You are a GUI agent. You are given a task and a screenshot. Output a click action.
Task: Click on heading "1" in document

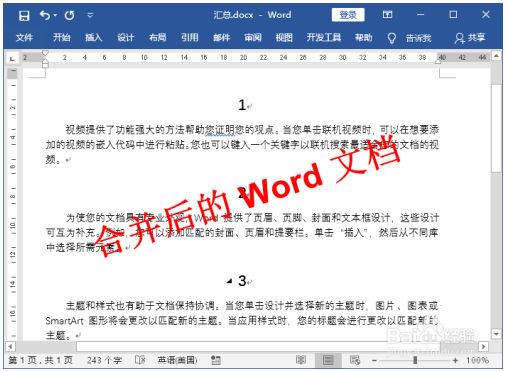coord(242,105)
